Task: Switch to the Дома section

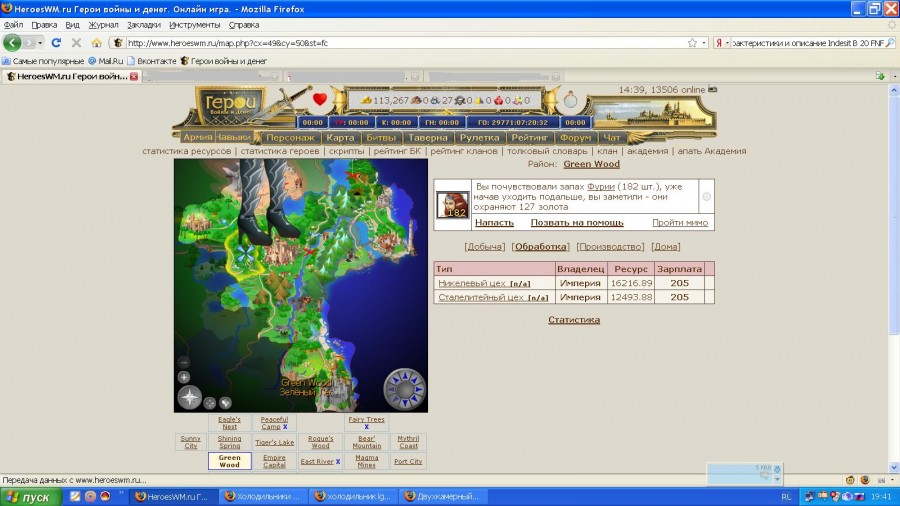Action: [666, 247]
